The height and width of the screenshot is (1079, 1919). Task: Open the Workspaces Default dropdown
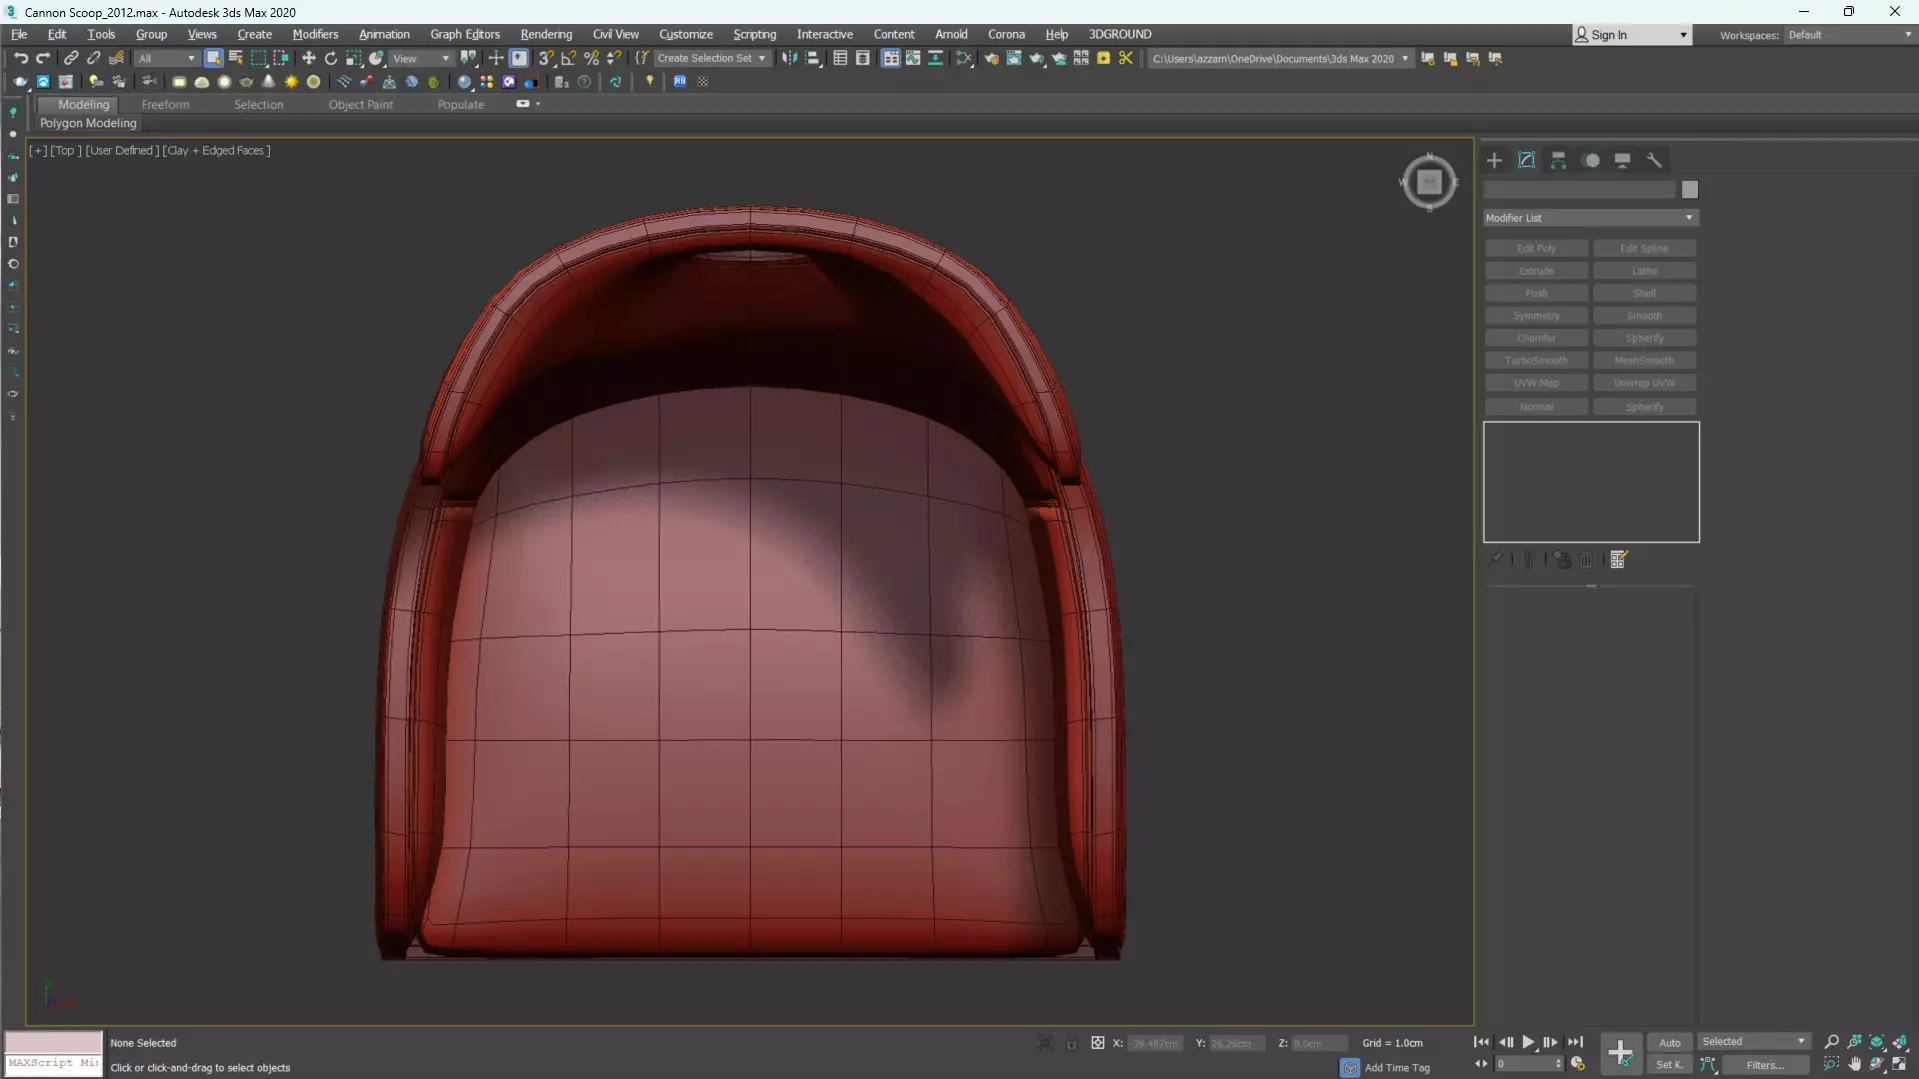[x=1849, y=35]
